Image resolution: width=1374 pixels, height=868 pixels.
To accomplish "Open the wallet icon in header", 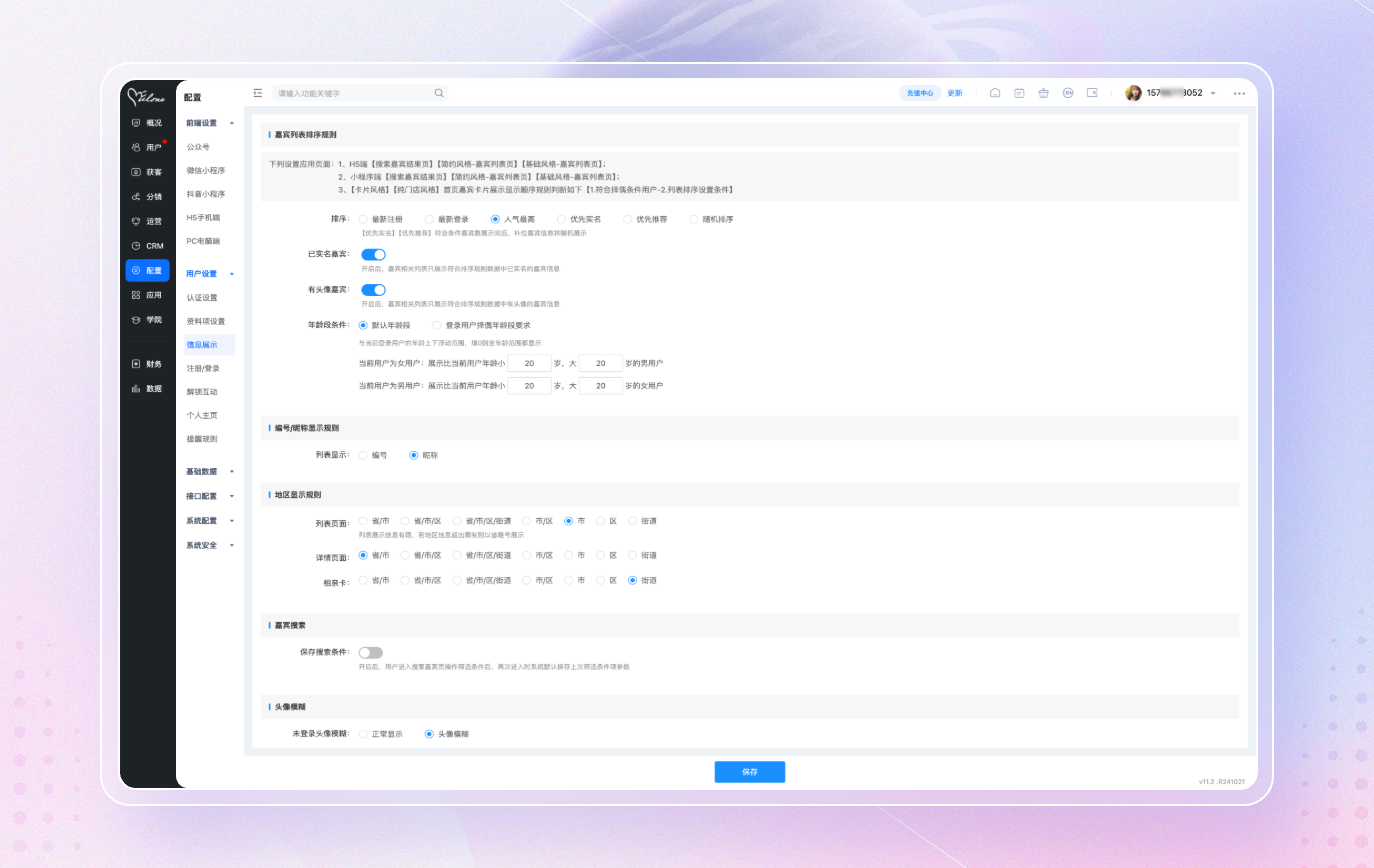I will pyautogui.click(x=1092, y=93).
